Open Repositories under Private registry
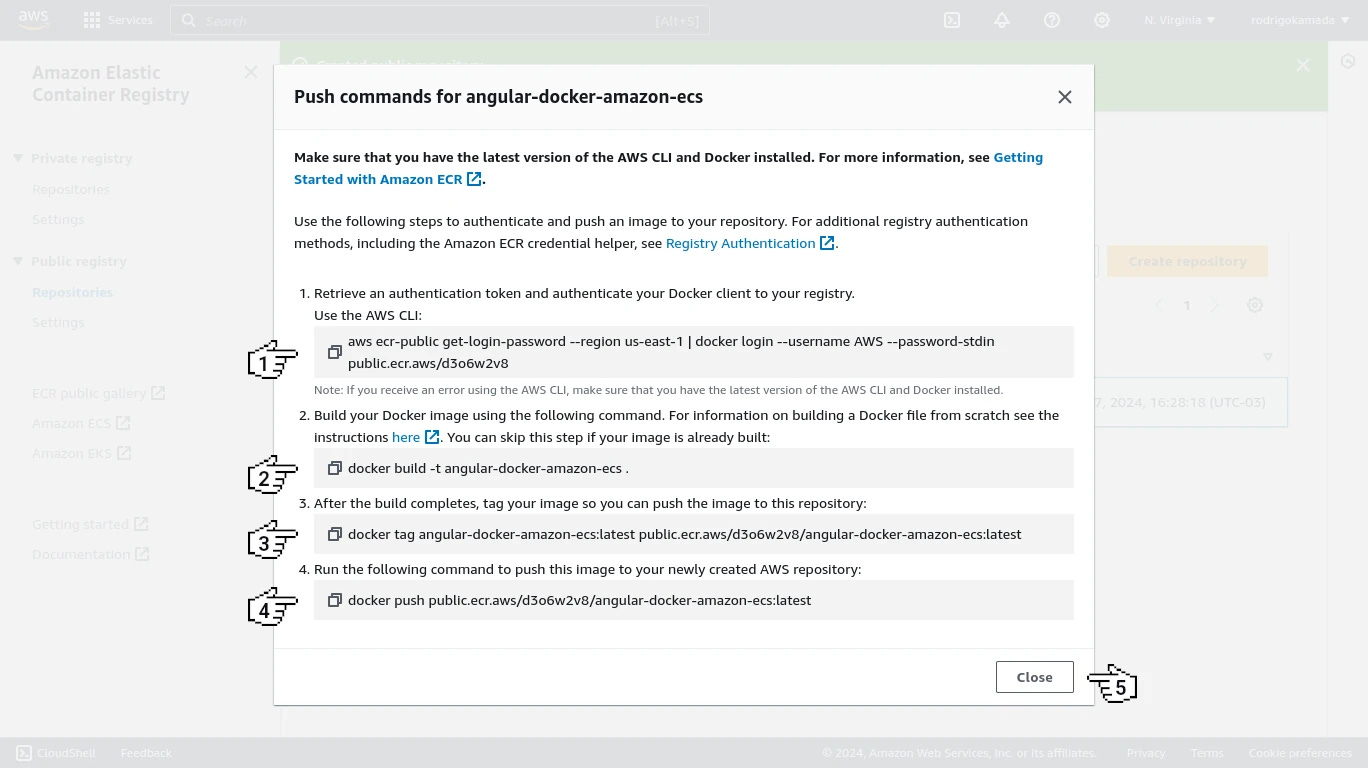1368x768 pixels. (x=71, y=189)
